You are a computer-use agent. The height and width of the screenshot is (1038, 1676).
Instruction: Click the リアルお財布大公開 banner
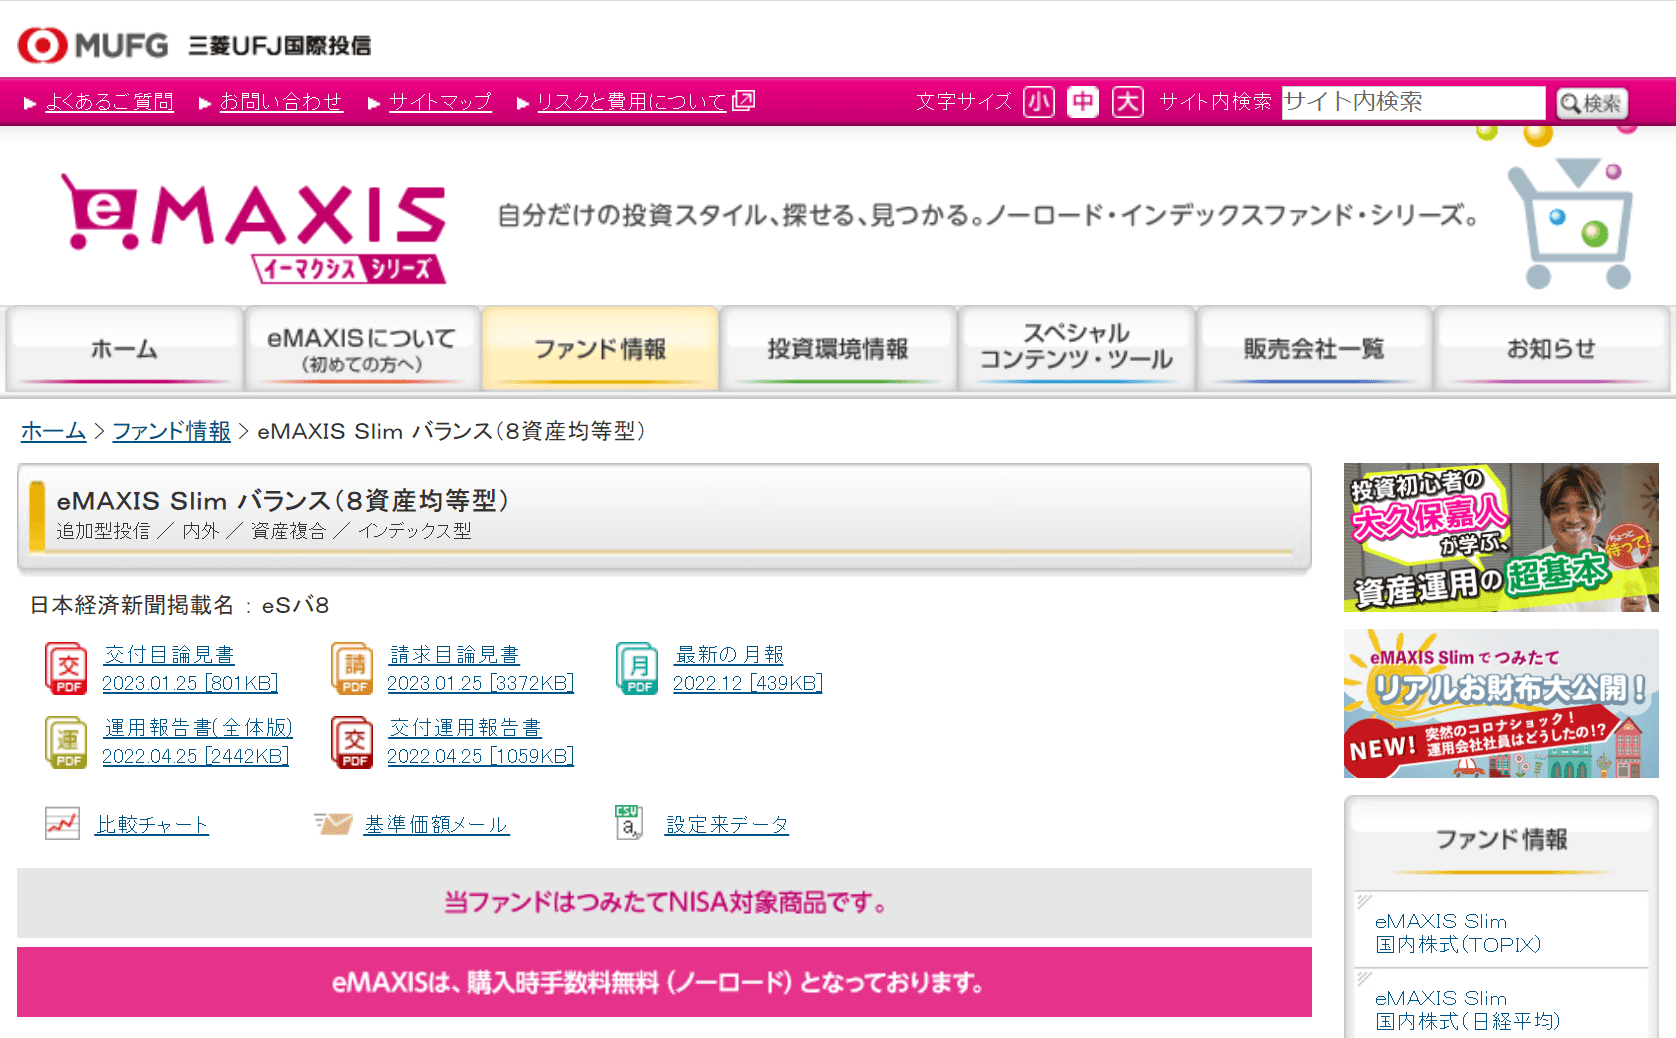click(1501, 703)
